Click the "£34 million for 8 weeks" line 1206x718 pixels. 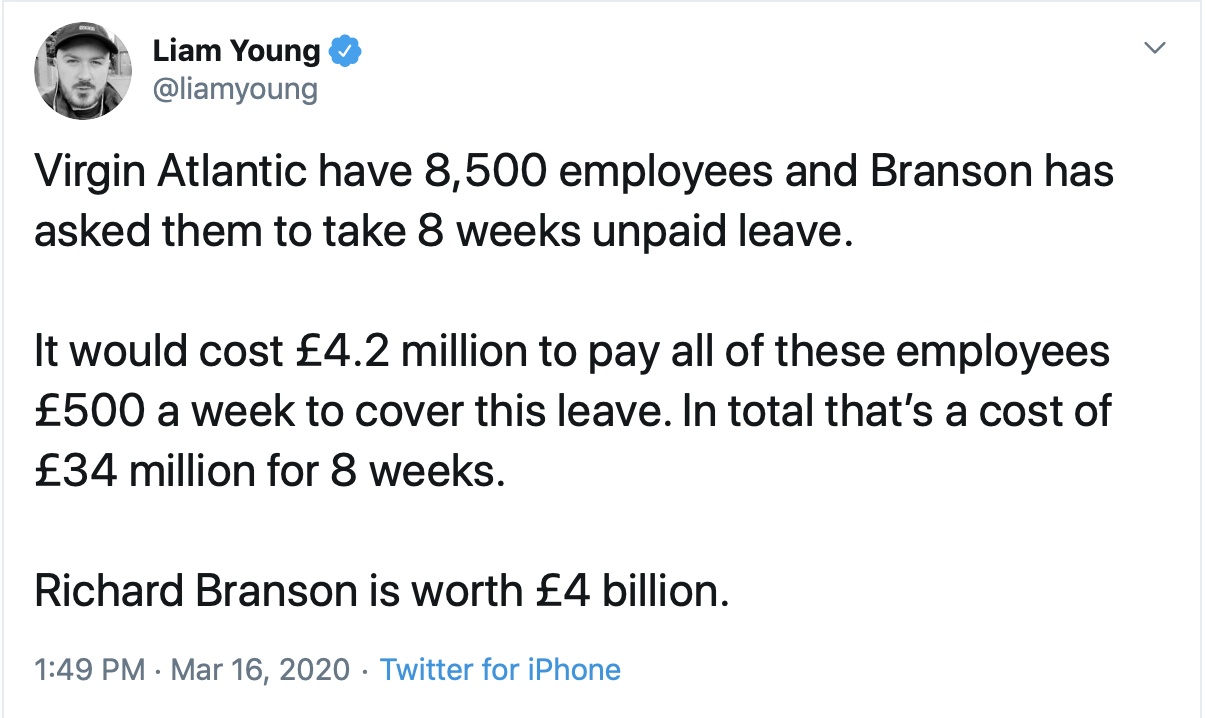(265, 470)
